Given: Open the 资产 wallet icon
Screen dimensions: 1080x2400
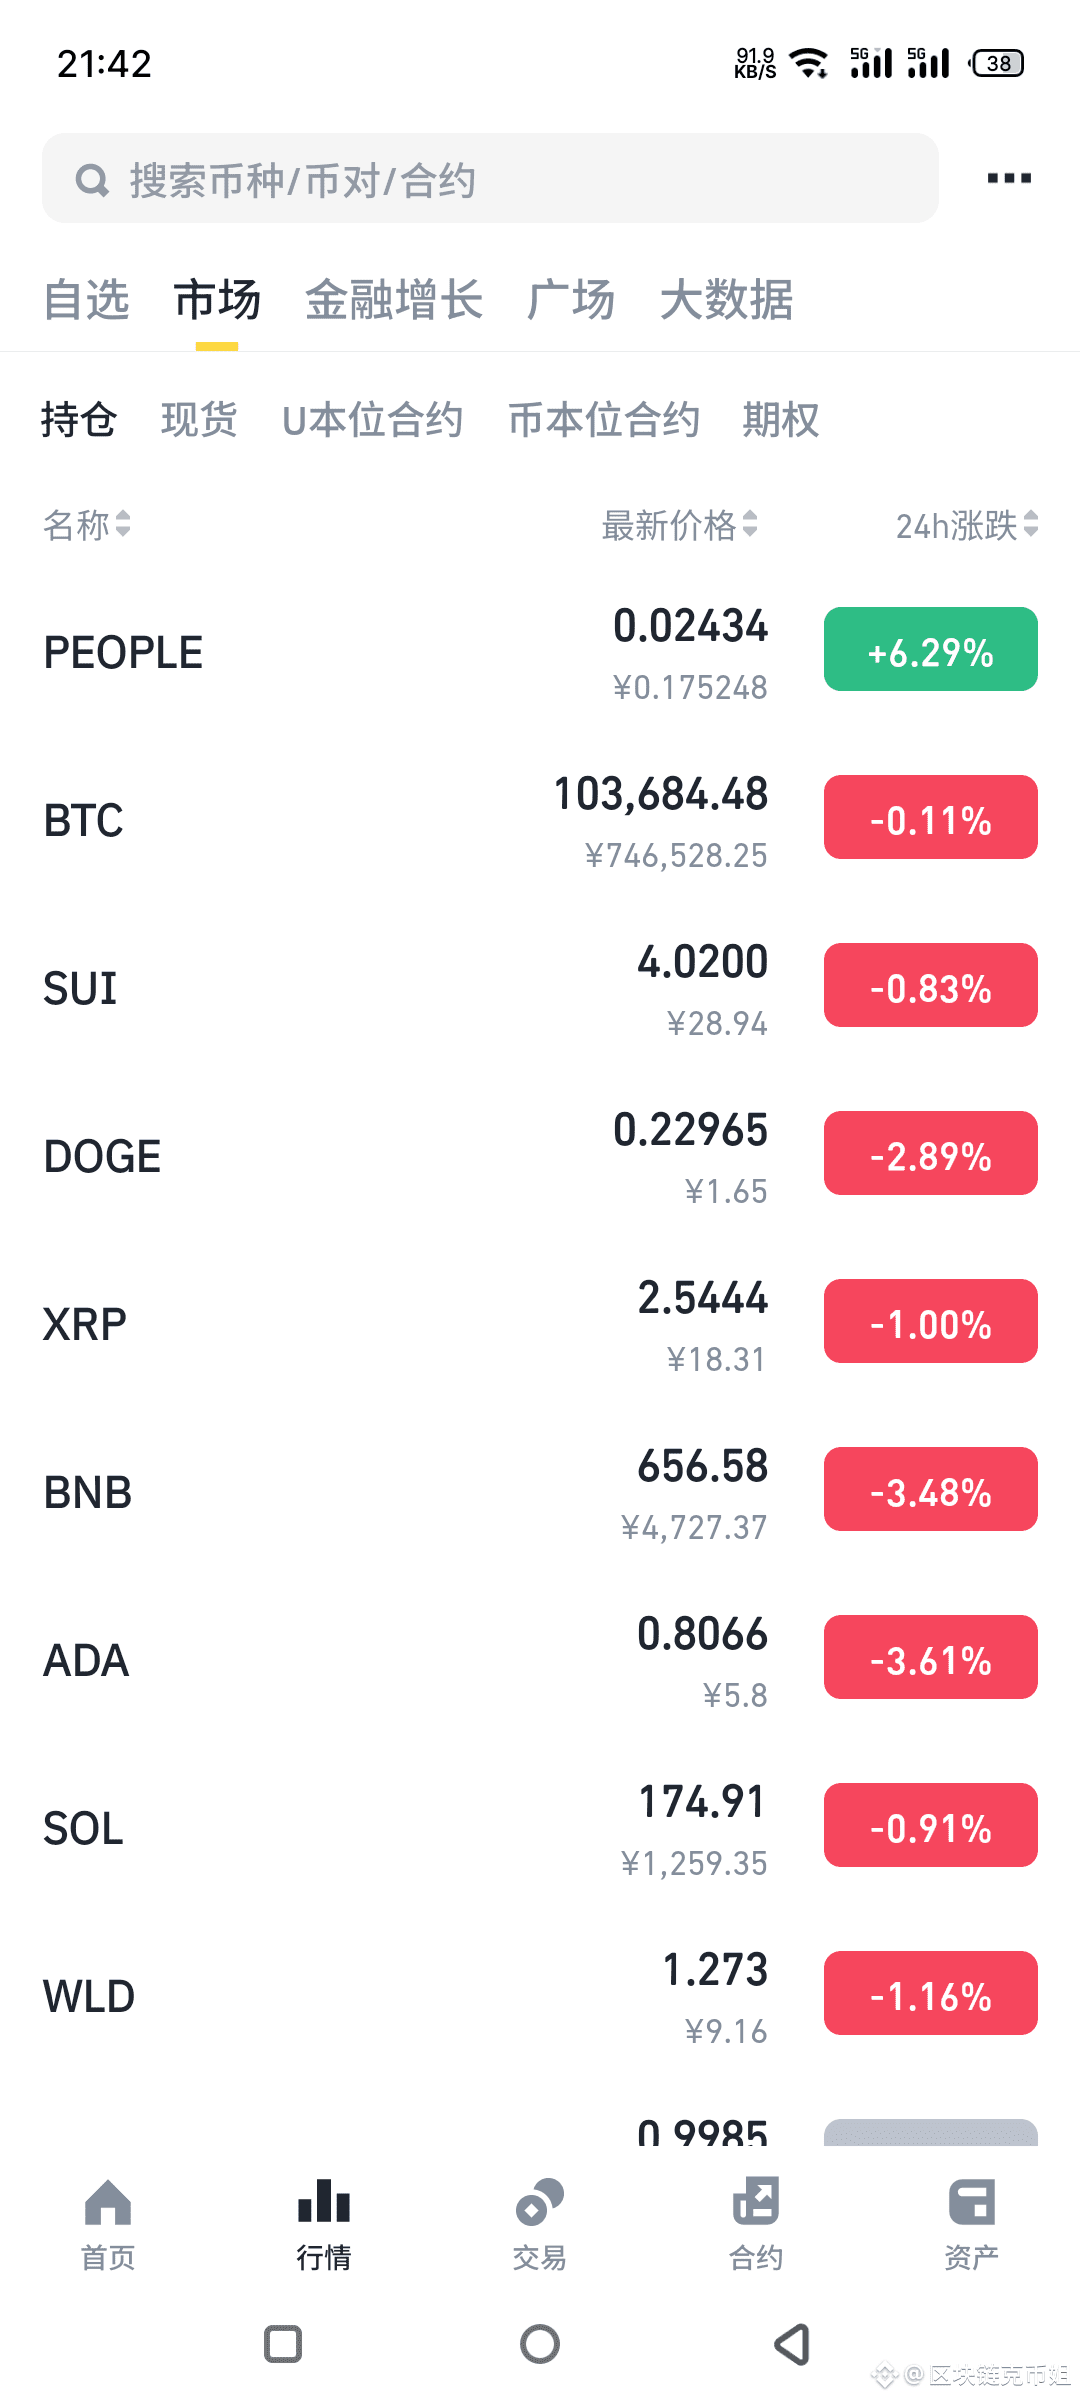Looking at the screenshot, I should pyautogui.click(x=972, y=2202).
